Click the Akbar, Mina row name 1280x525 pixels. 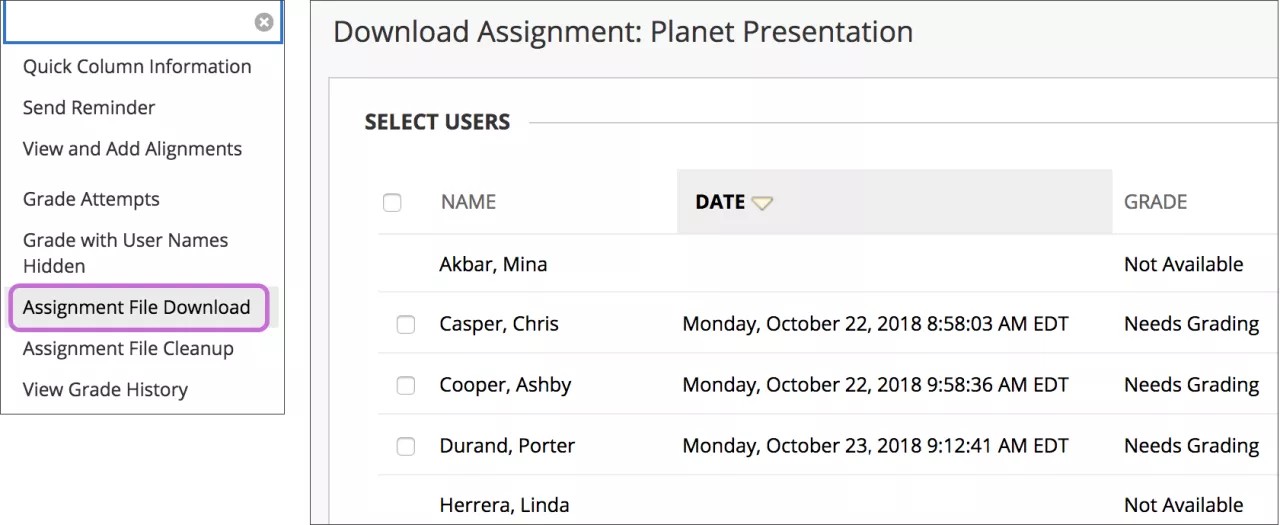(x=493, y=265)
